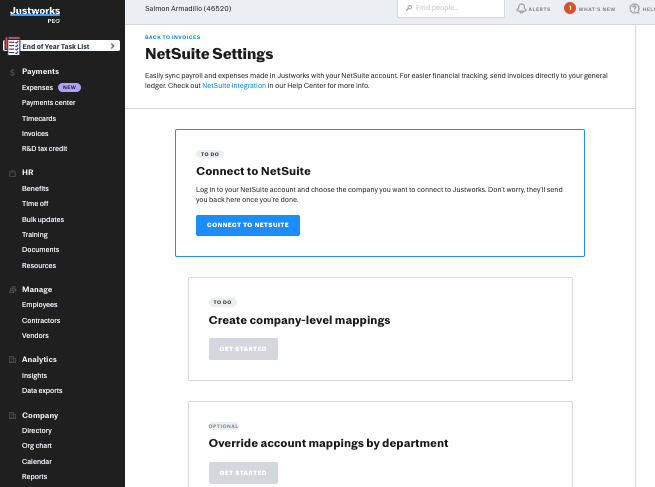Image resolution: width=655 pixels, height=487 pixels.
Task: Open R&D tax credit
Action: pyautogui.click(x=44, y=149)
